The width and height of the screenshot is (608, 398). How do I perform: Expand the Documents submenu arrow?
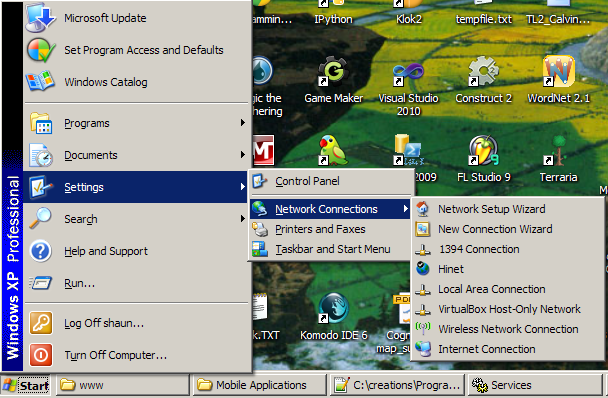coord(243,155)
